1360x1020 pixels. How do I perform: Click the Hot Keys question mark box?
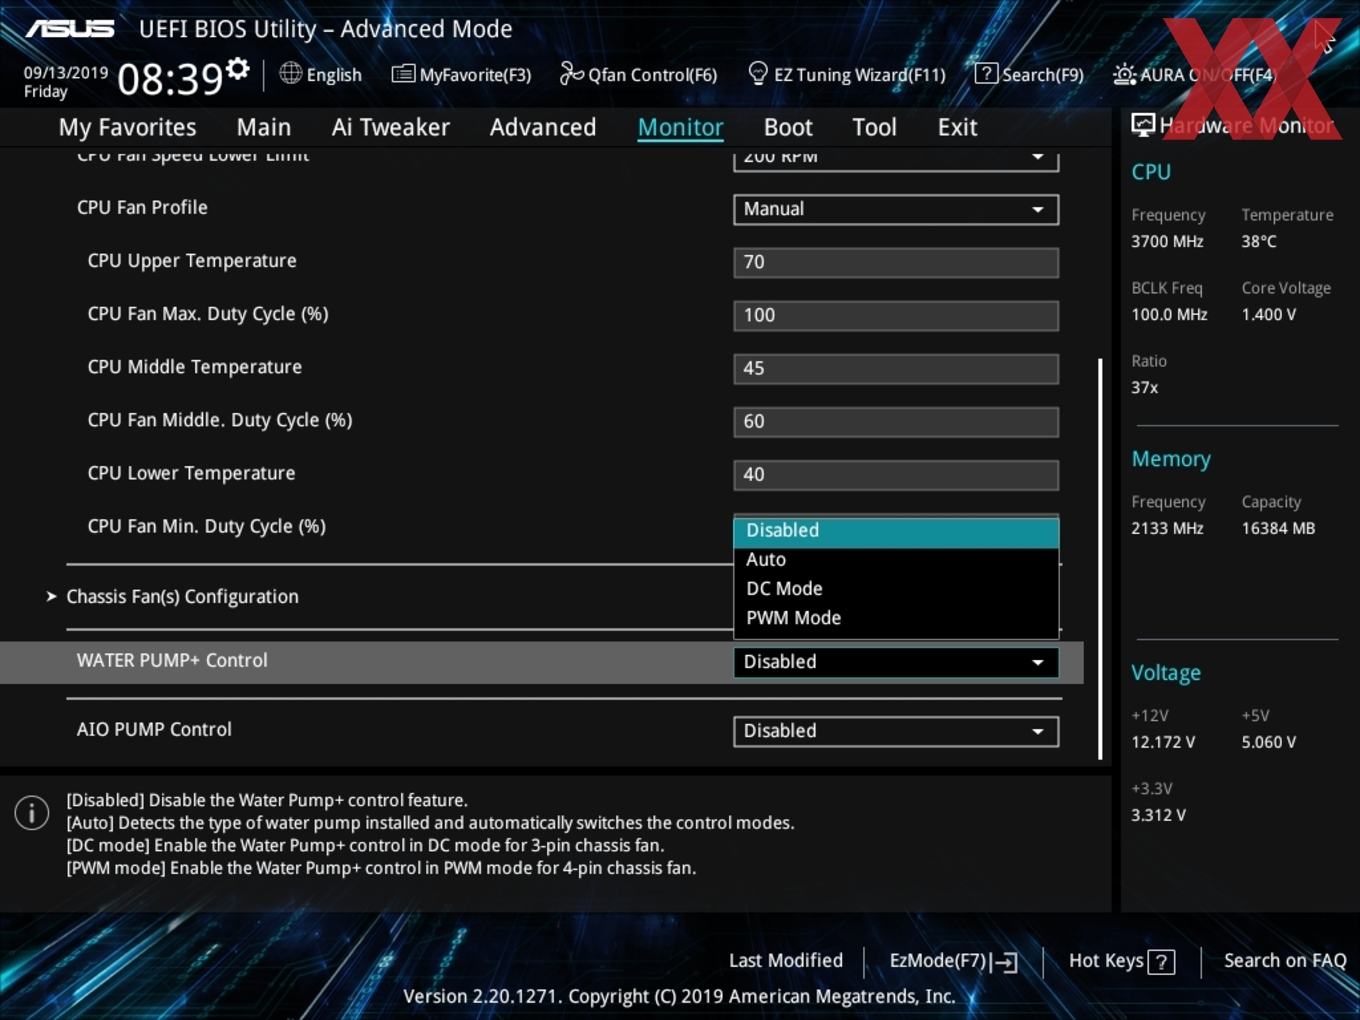(1161, 962)
